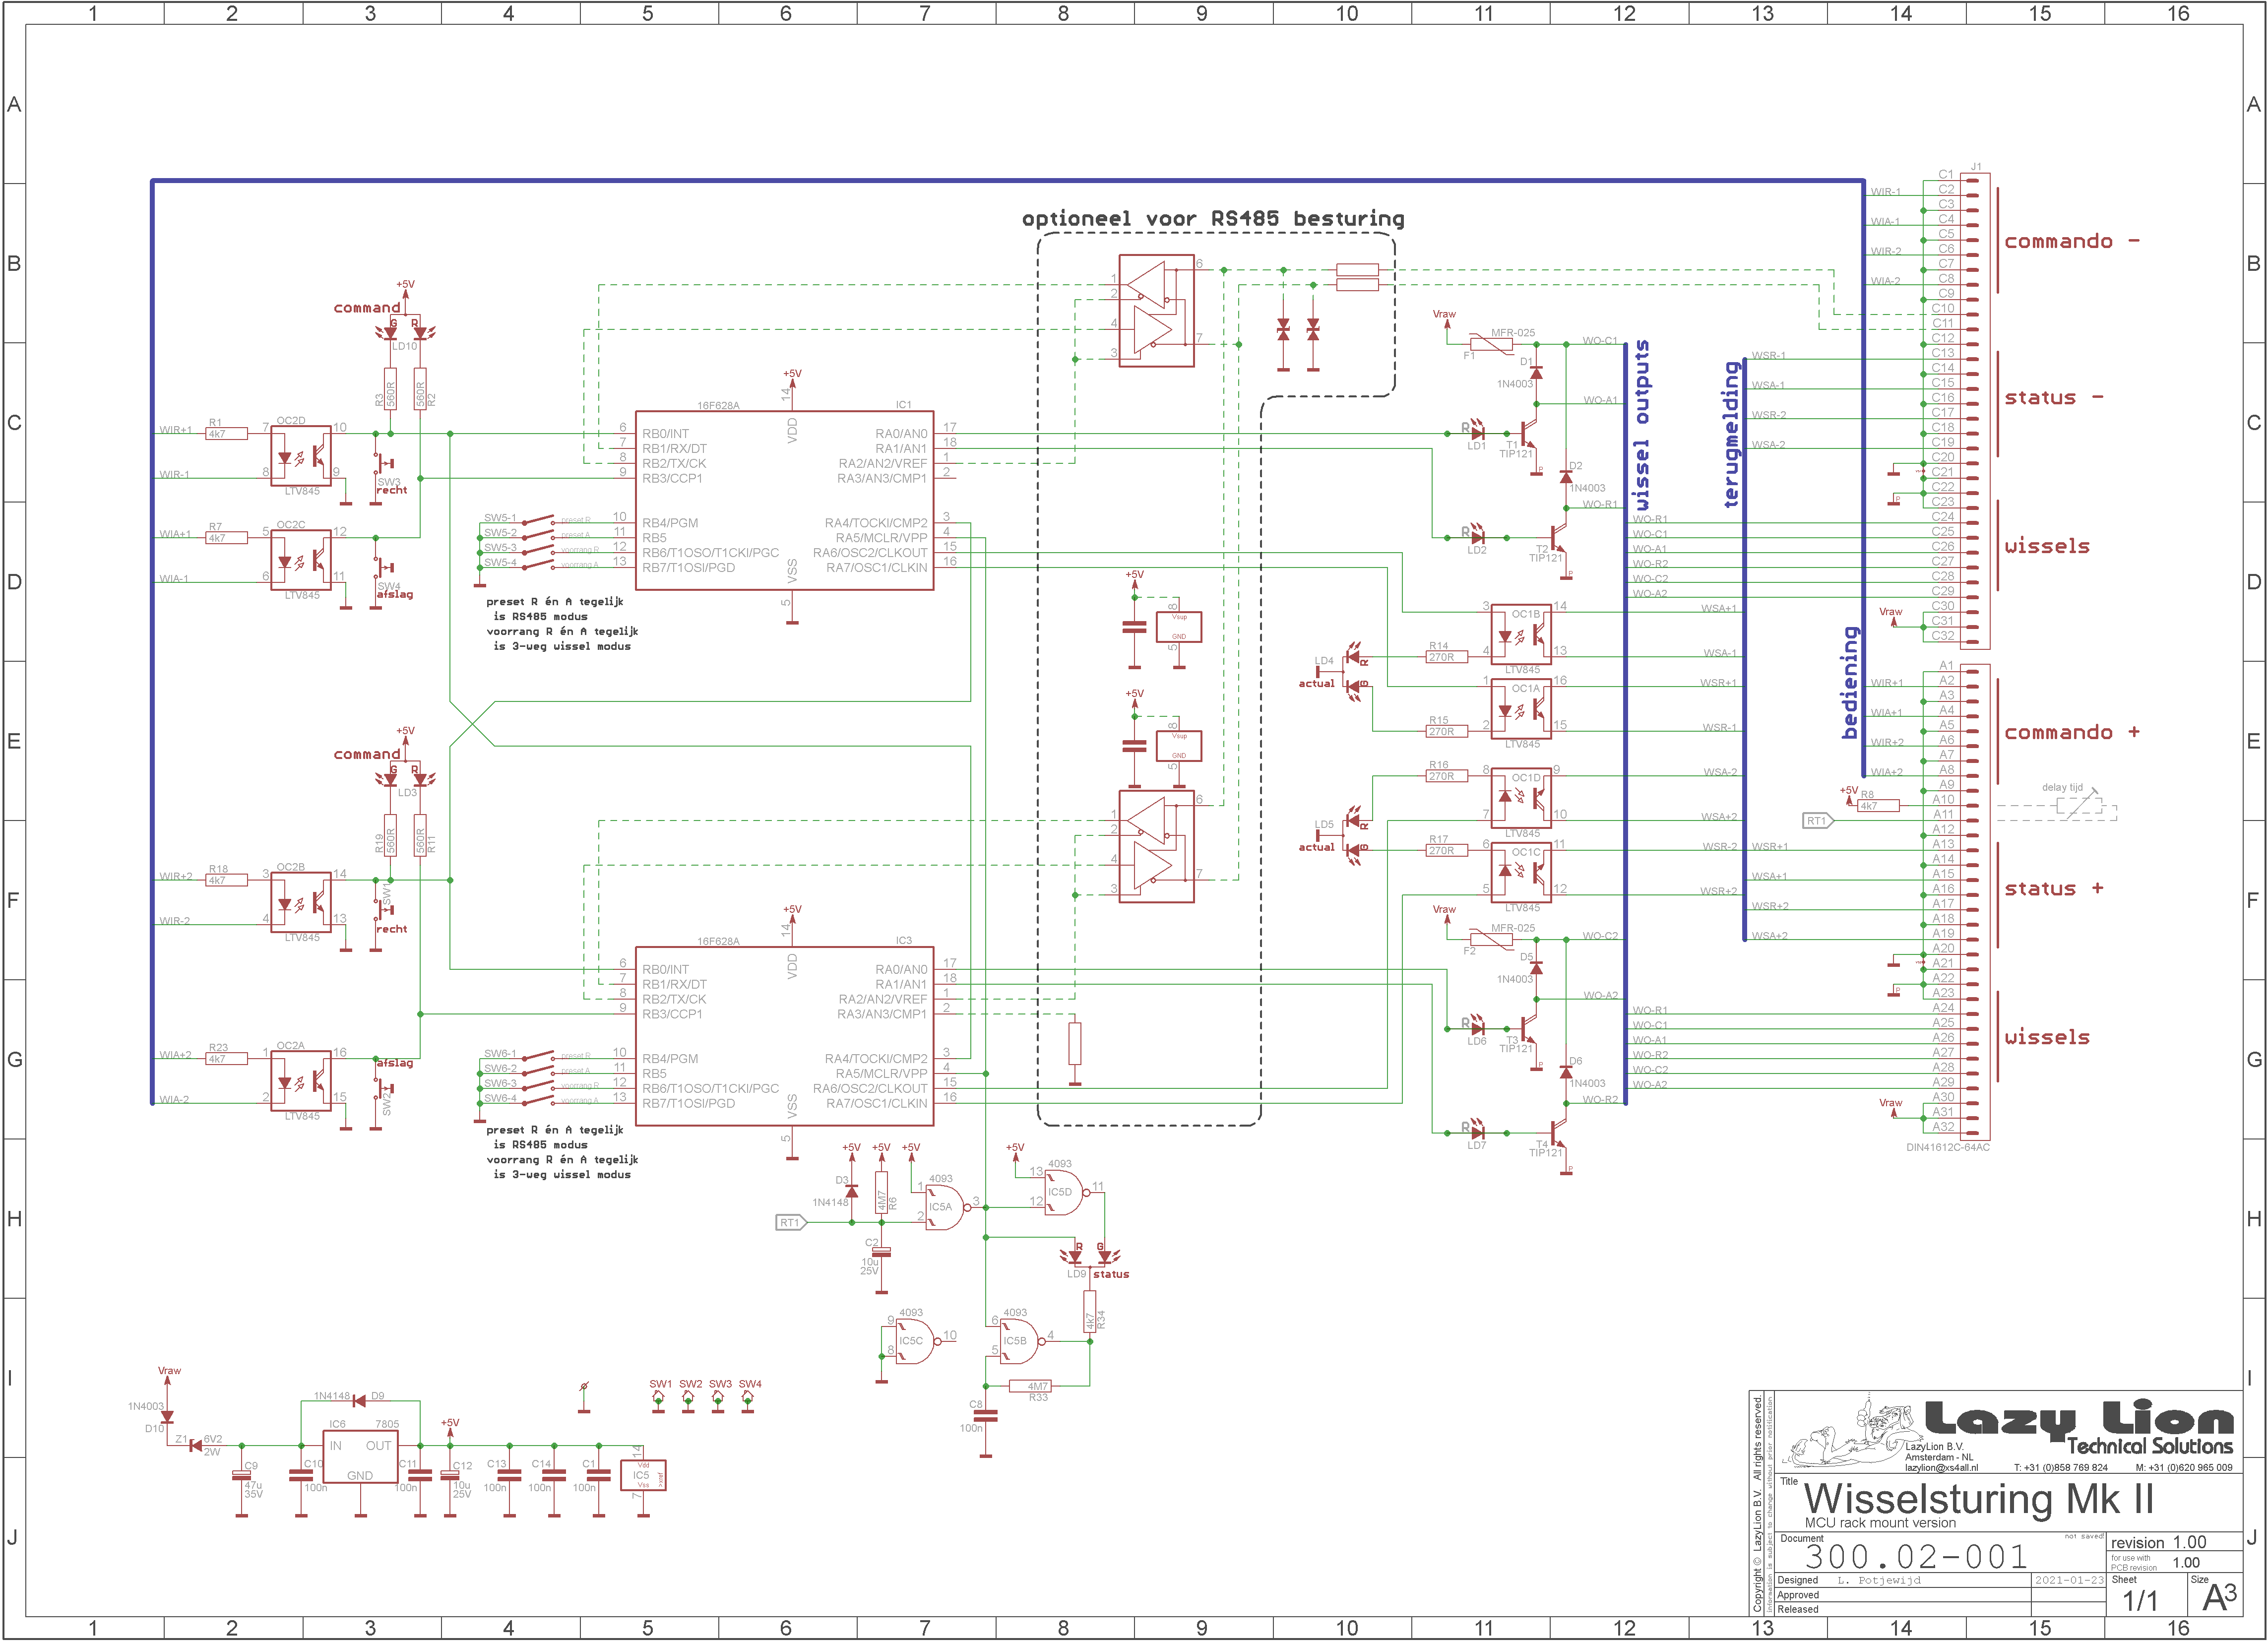This screenshot has height=1643, width=2268.
Task: Select the OC2C optocoupler symbol
Action: click(x=301, y=560)
